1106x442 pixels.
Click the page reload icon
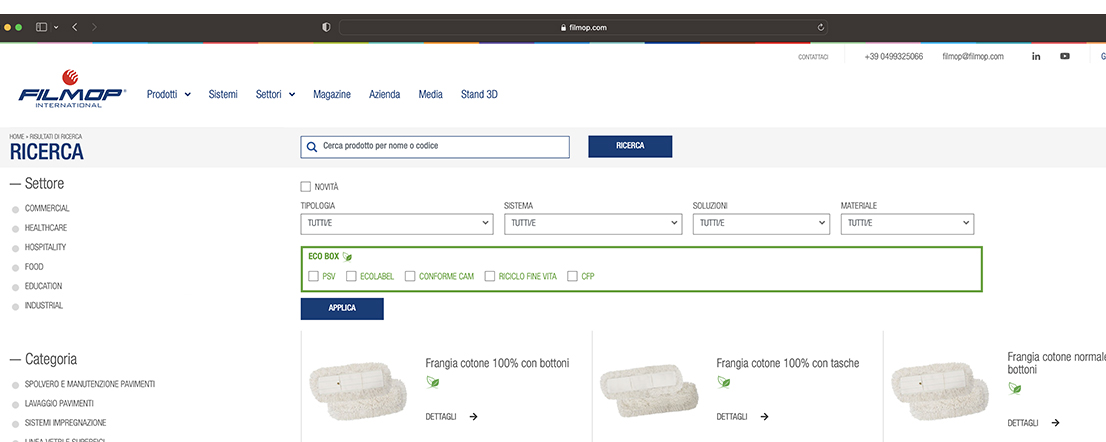pos(821,27)
